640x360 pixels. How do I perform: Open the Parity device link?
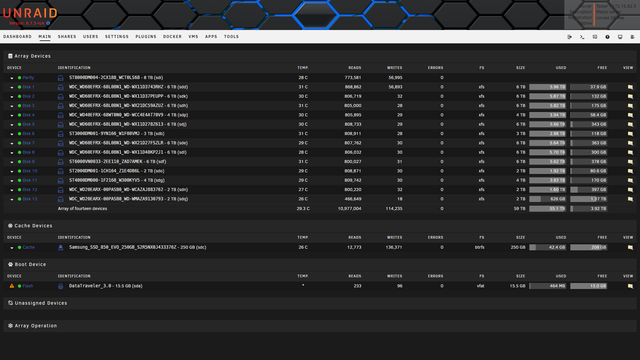(x=28, y=78)
